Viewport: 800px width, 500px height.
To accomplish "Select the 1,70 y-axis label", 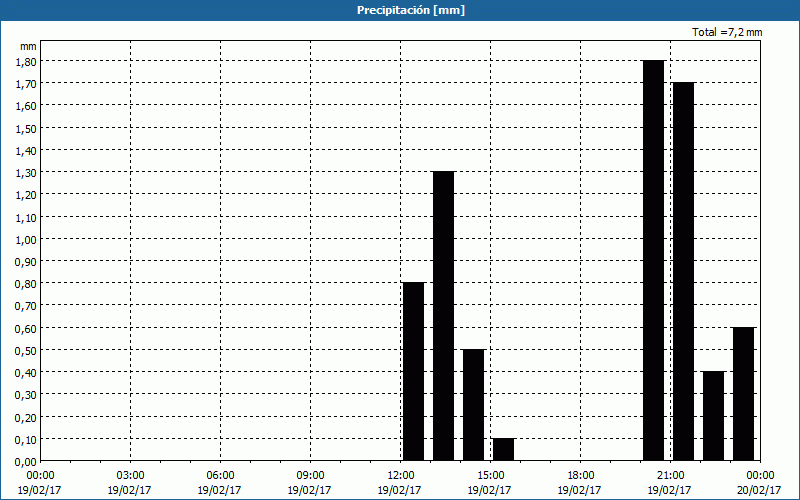I will [x=26, y=84].
